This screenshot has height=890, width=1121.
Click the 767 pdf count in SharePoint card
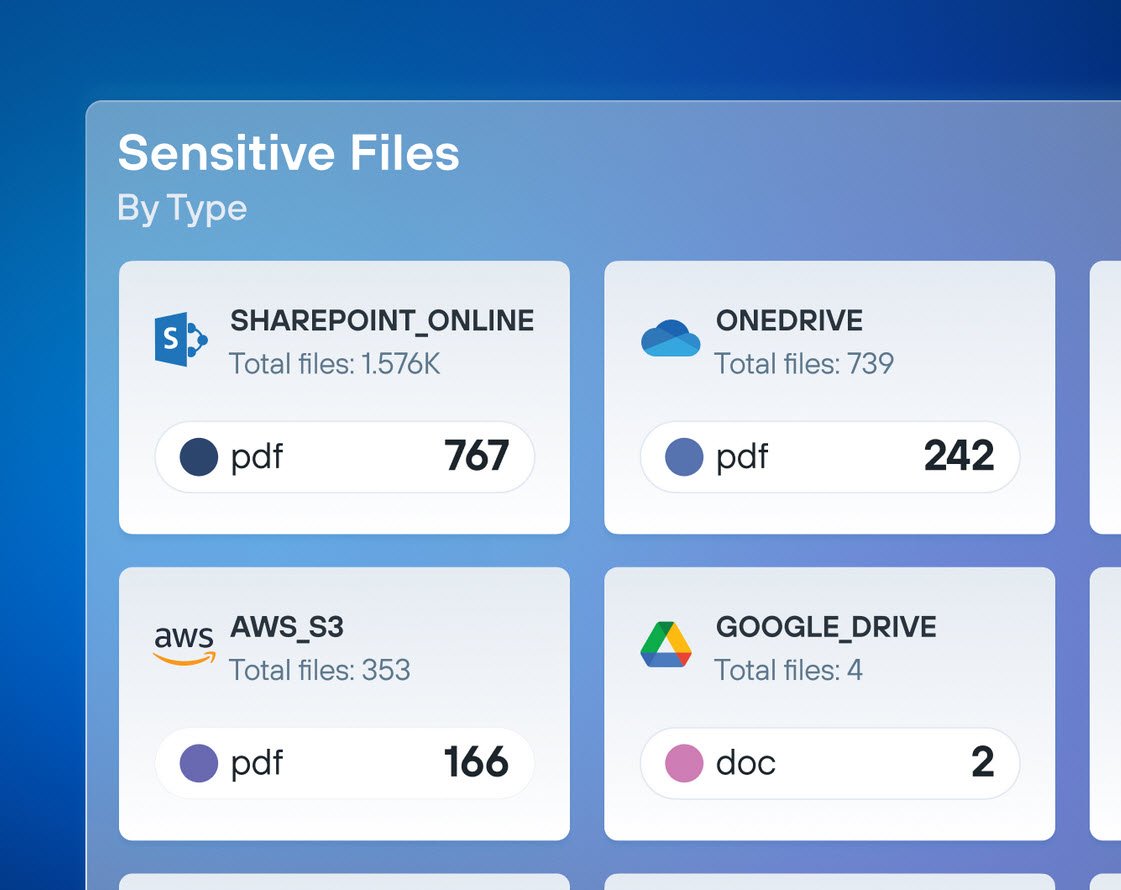[x=476, y=457]
